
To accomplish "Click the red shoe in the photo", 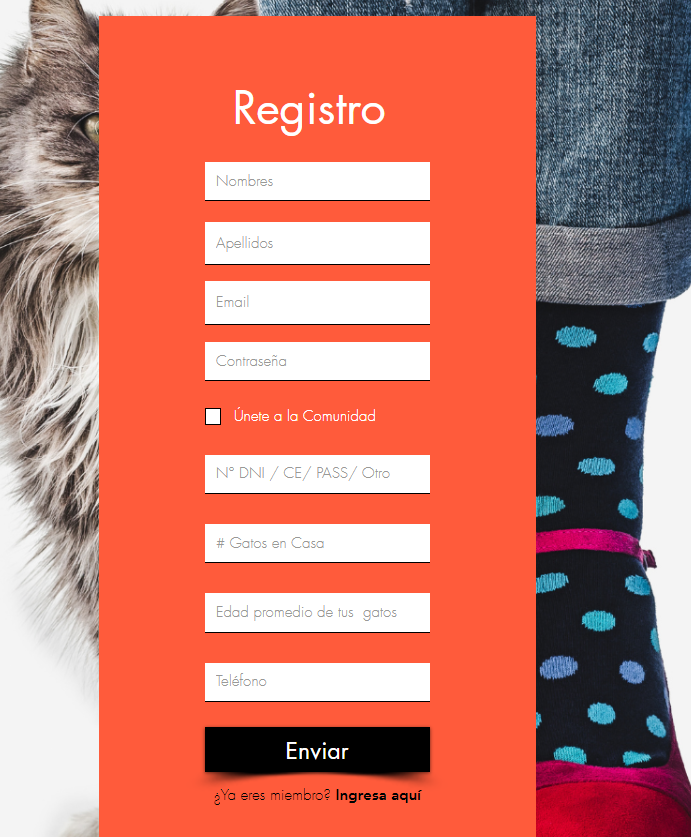I will pos(614,801).
